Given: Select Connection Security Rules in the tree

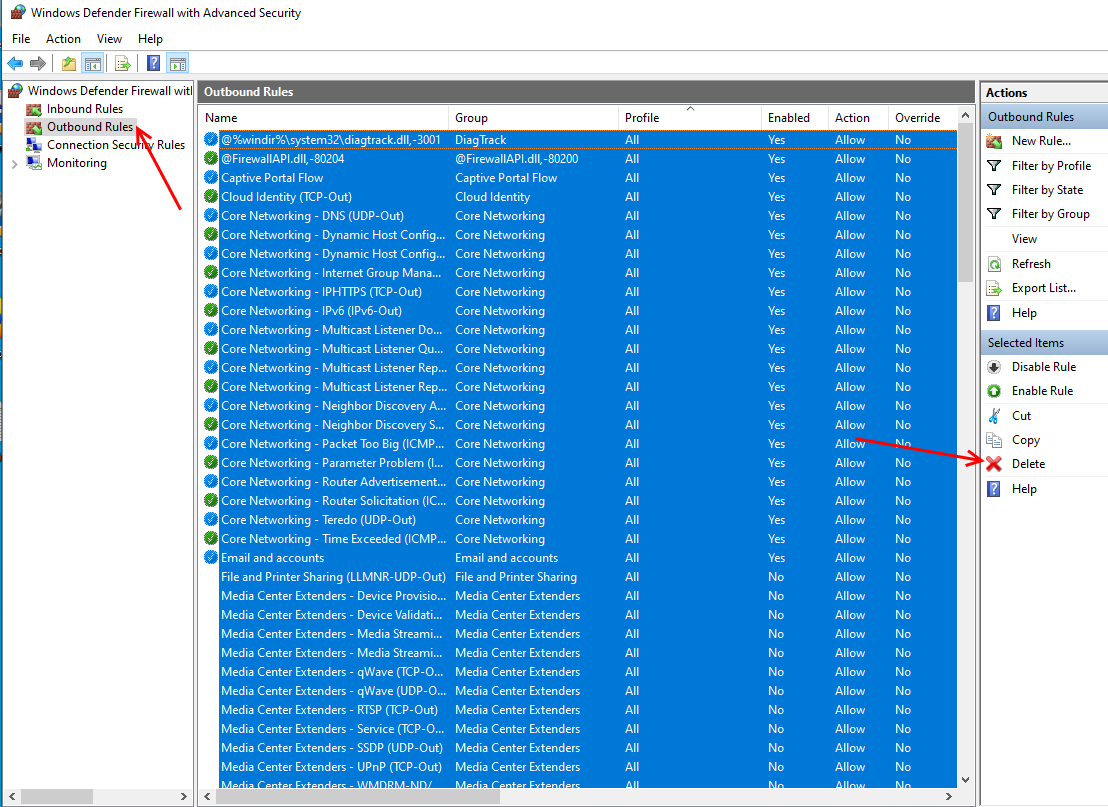Looking at the screenshot, I should pos(116,145).
